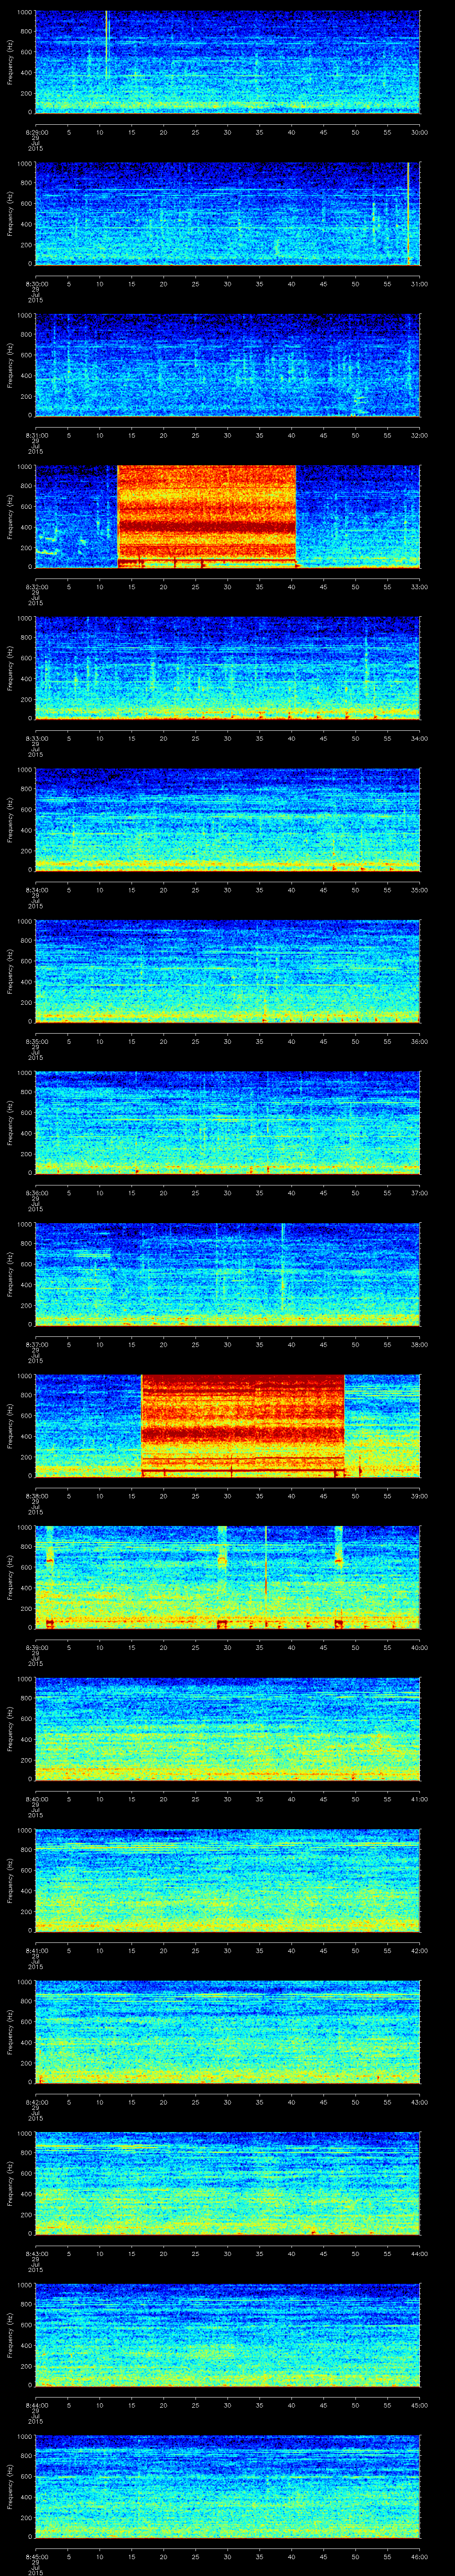Select the spectrogram panel starting at 8:36:00

(x=227, y=1122)
